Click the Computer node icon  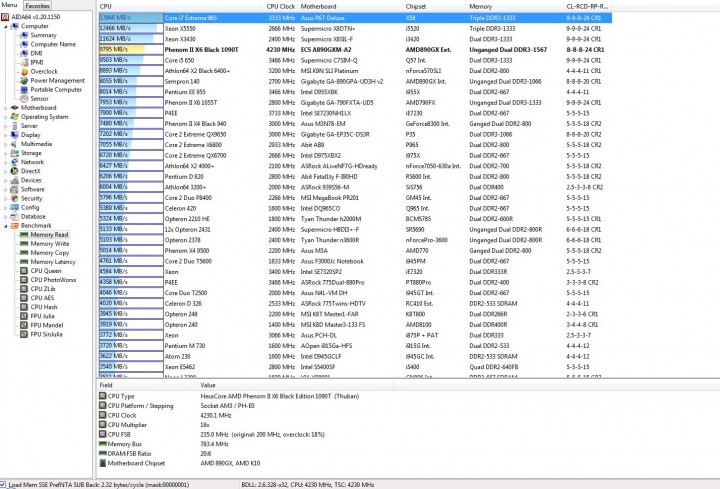(15, 26)
